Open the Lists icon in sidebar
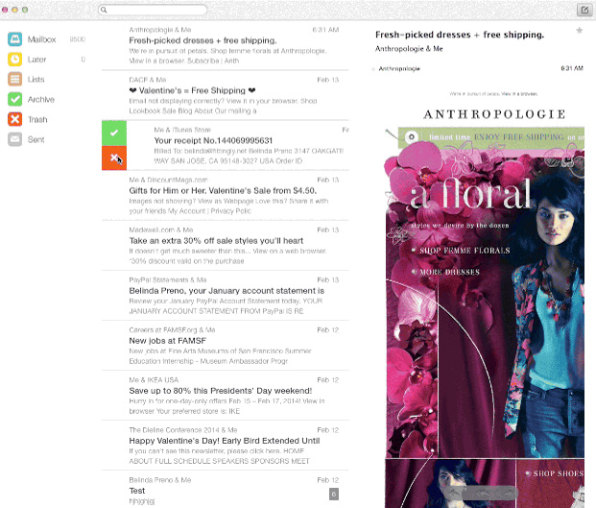This screenshot has height=508, width=596. click(x=15, y=79)
